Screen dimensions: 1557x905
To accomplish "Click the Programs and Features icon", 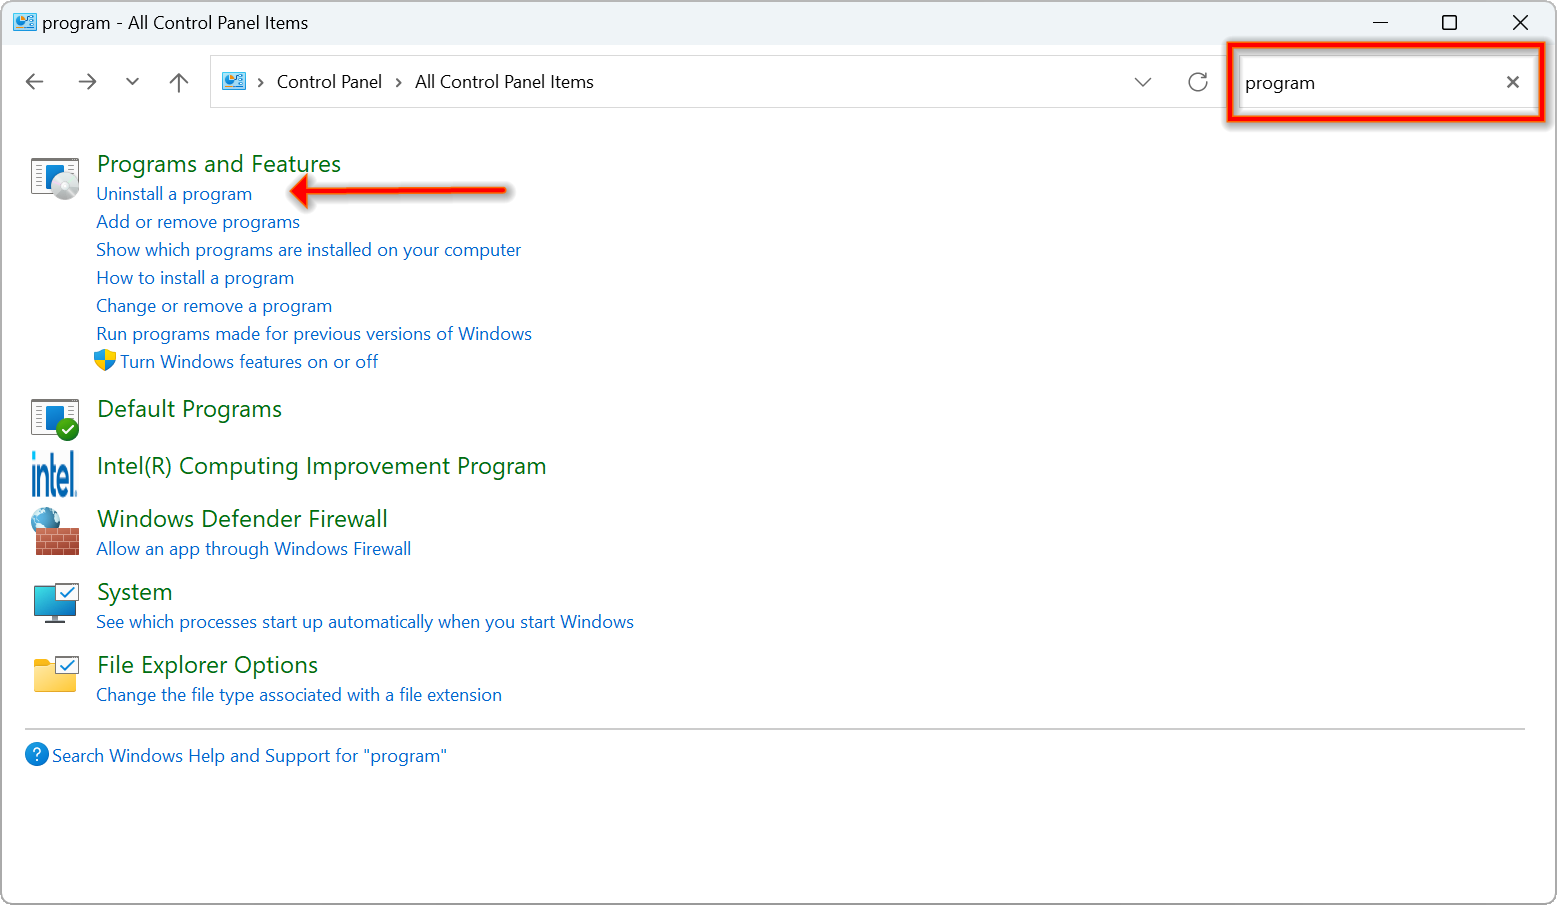I will click(x=55, y=178).
